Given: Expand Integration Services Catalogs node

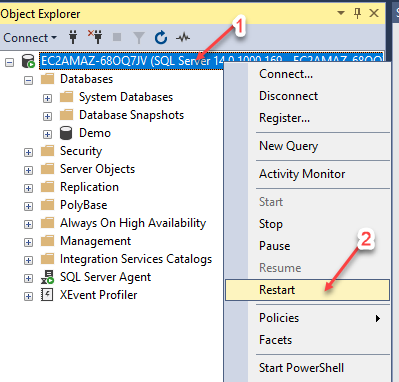Looking at the screenshot, I should 29,260.
